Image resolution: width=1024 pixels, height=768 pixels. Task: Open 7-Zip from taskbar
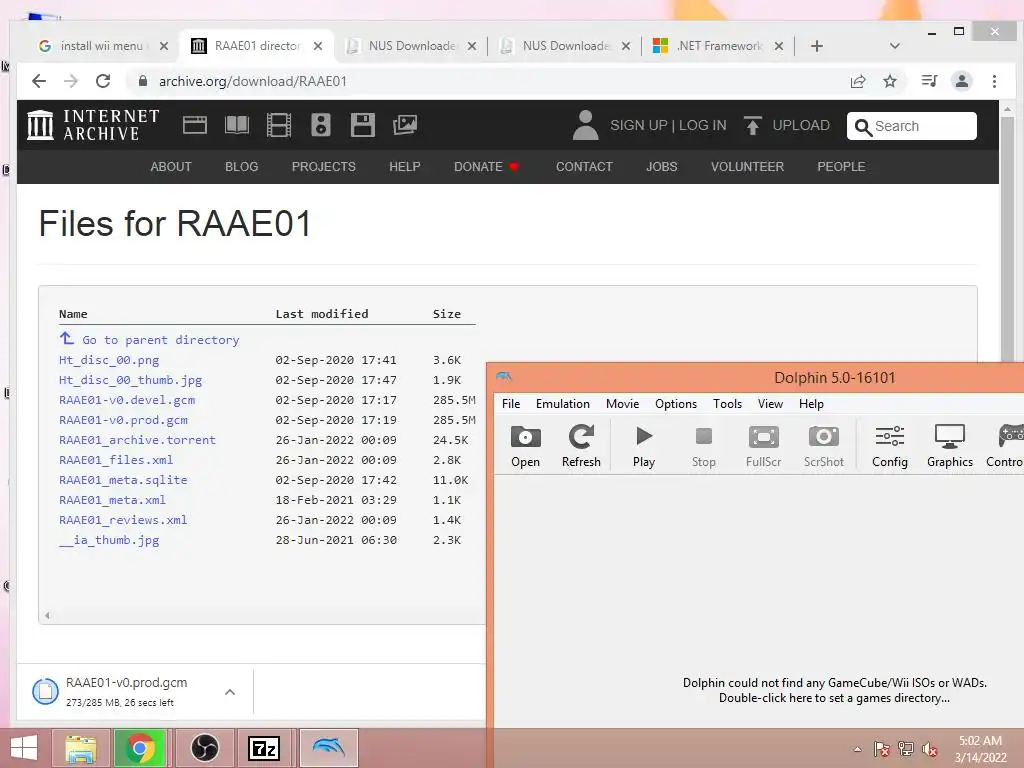(x=264, y=748)
